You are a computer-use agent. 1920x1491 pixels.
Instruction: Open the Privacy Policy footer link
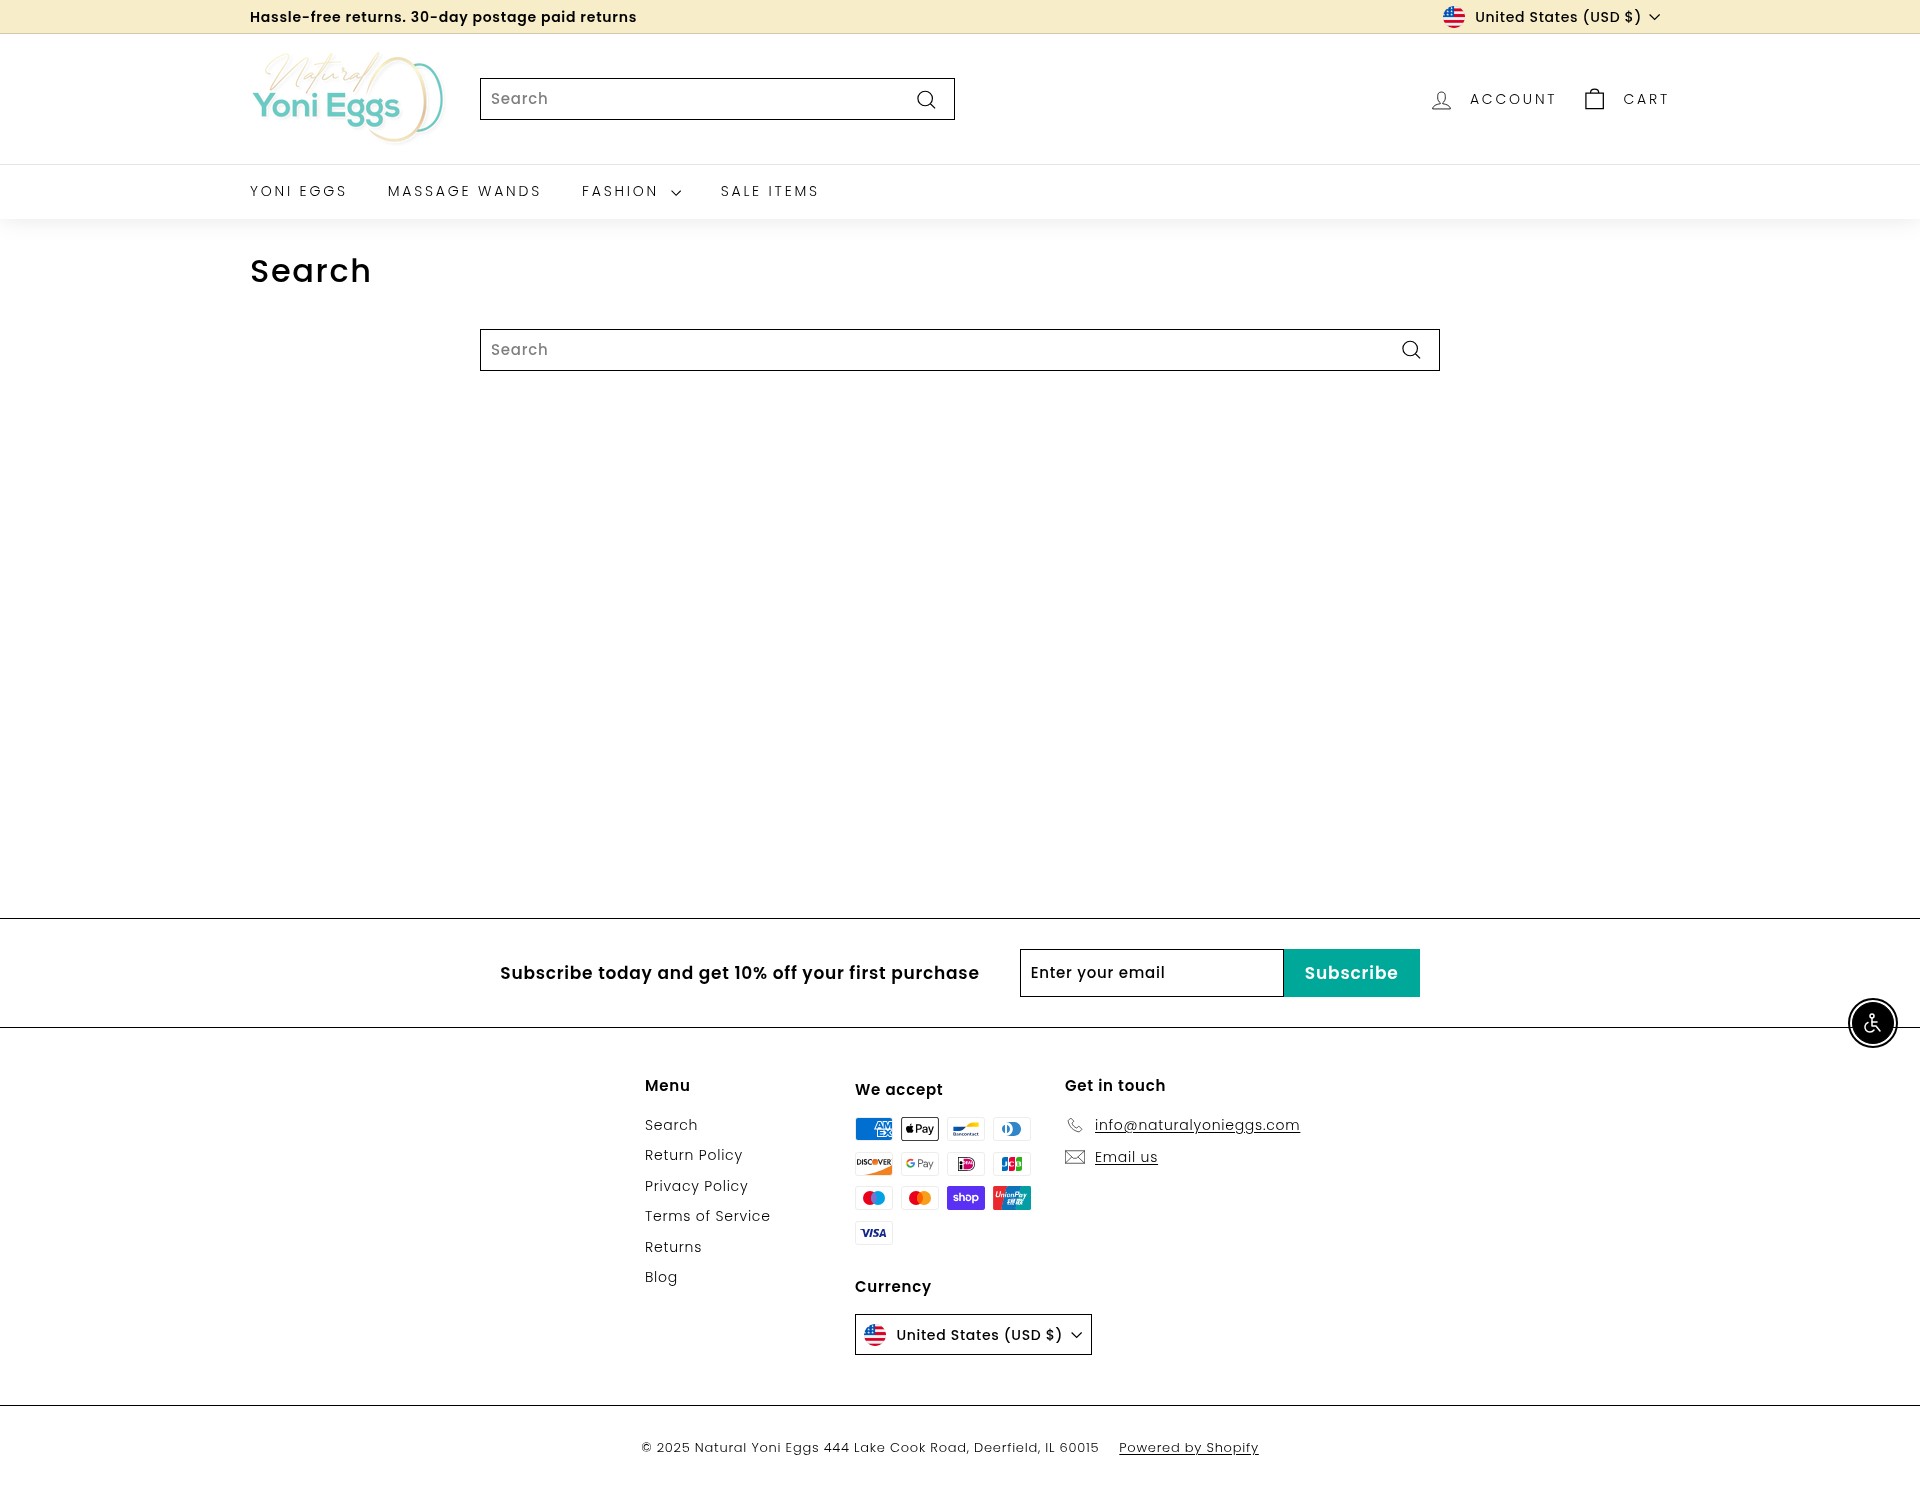point(696,1187)
